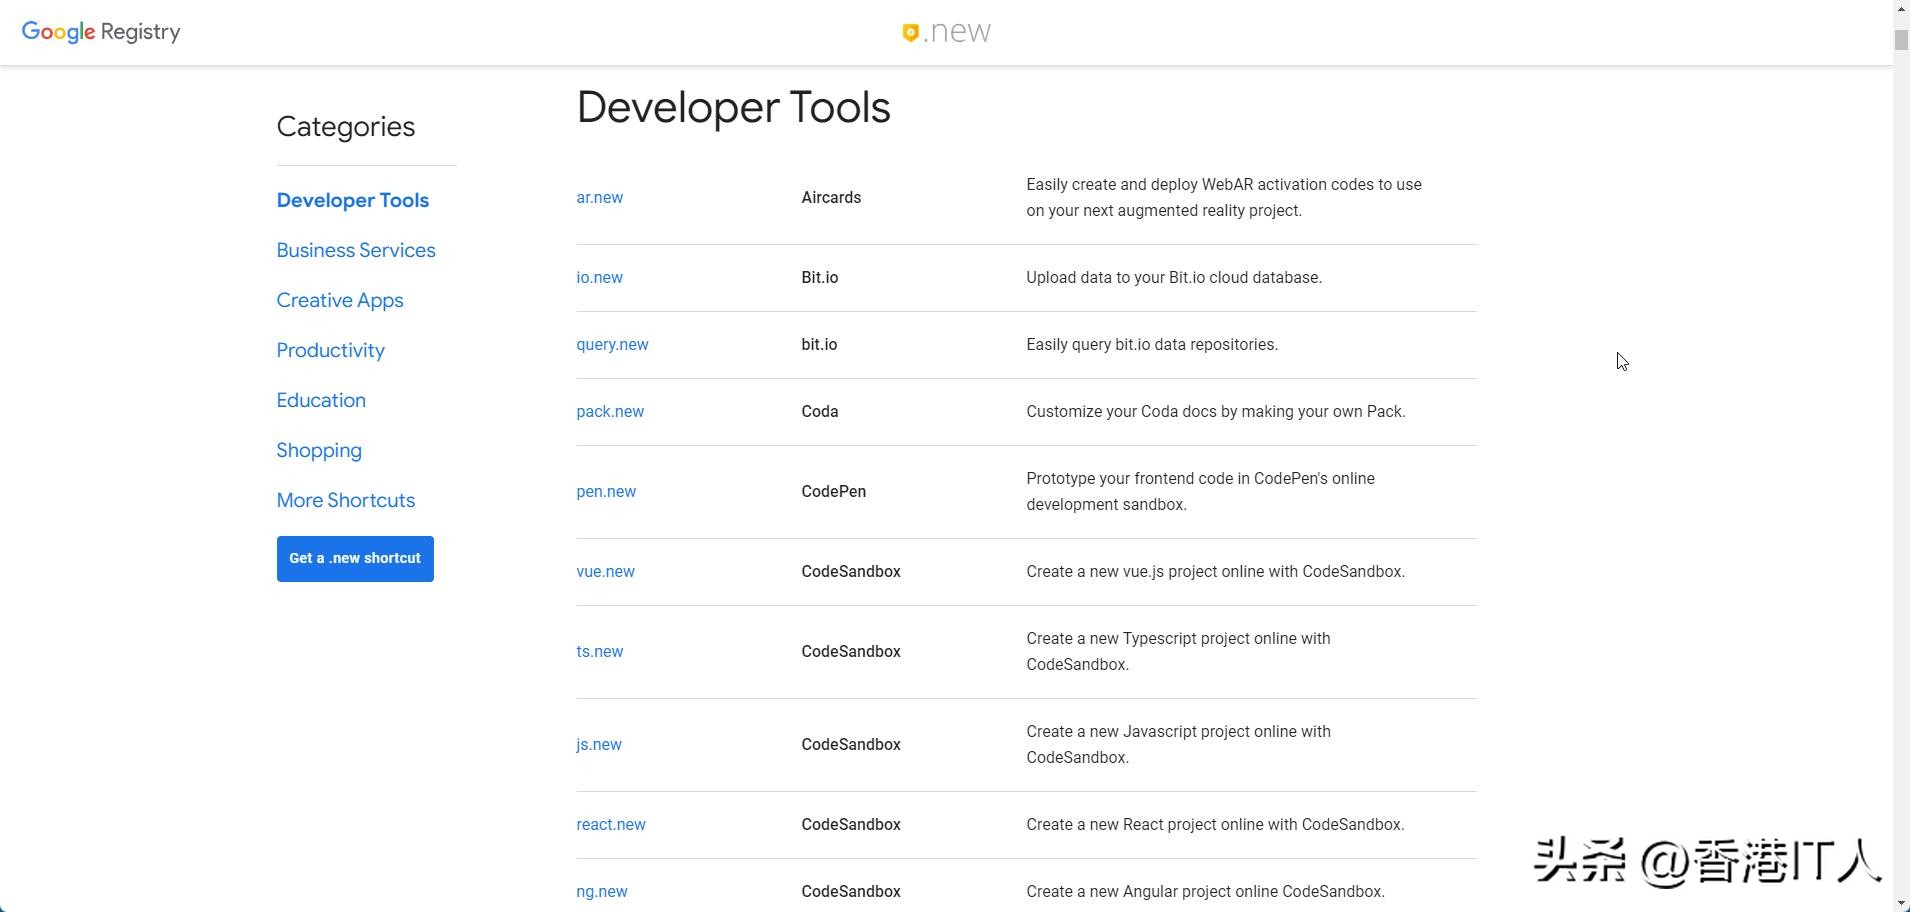
Task: Go to Creative Apps category
Action: click(340, 300)
